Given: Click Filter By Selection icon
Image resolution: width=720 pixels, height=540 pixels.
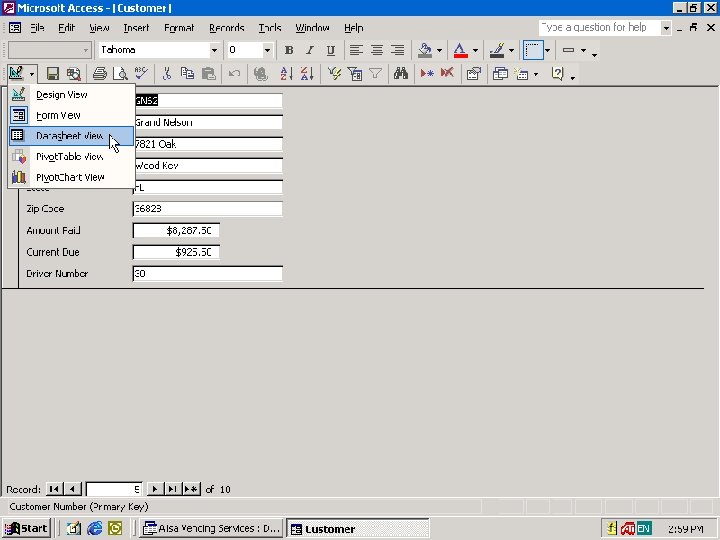Looking at the screenshot, I should tap(334, 73).
